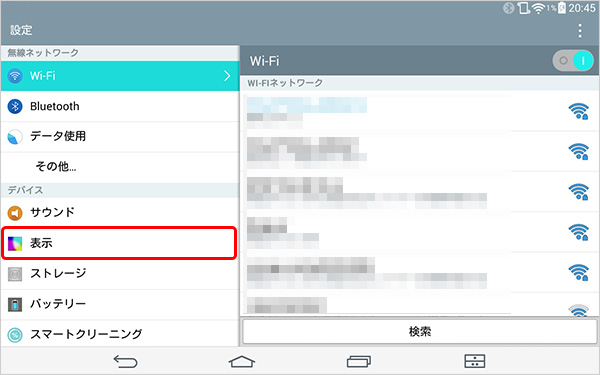Click the 設定 title text

pos(21,30)
